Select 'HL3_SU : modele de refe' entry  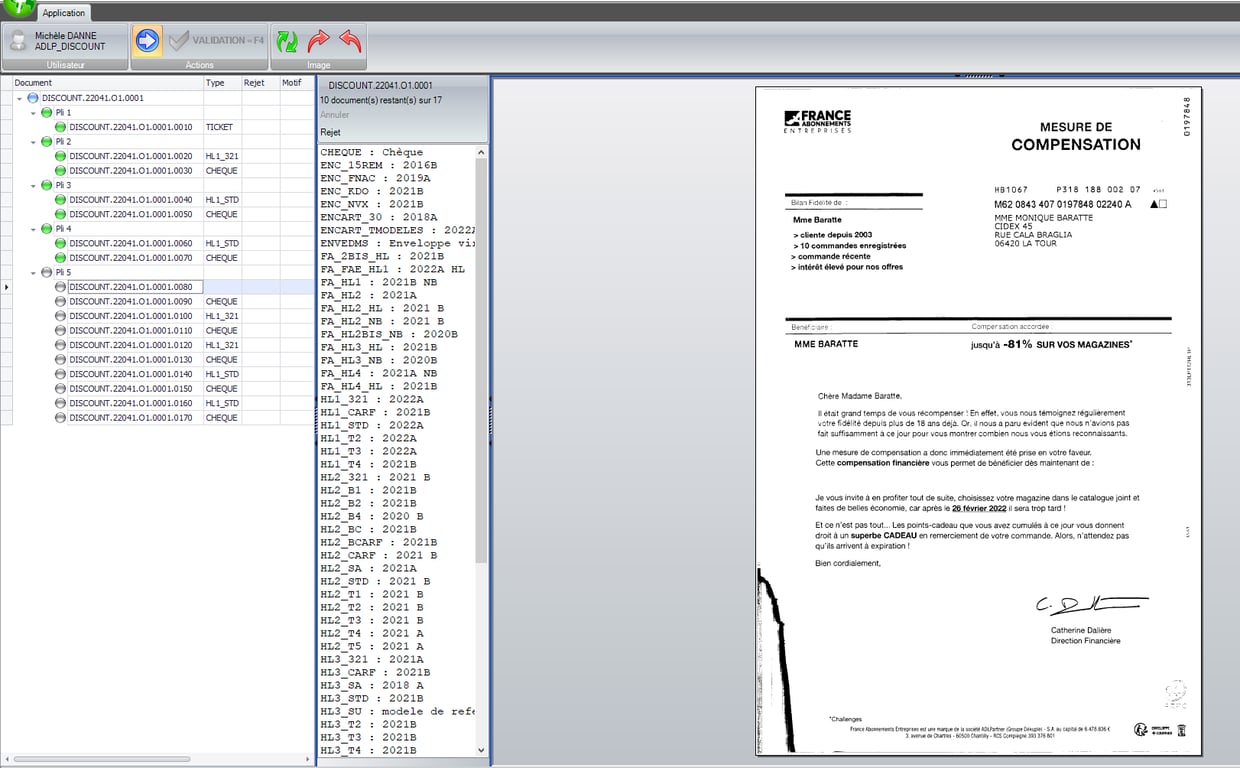coord(398,711)
